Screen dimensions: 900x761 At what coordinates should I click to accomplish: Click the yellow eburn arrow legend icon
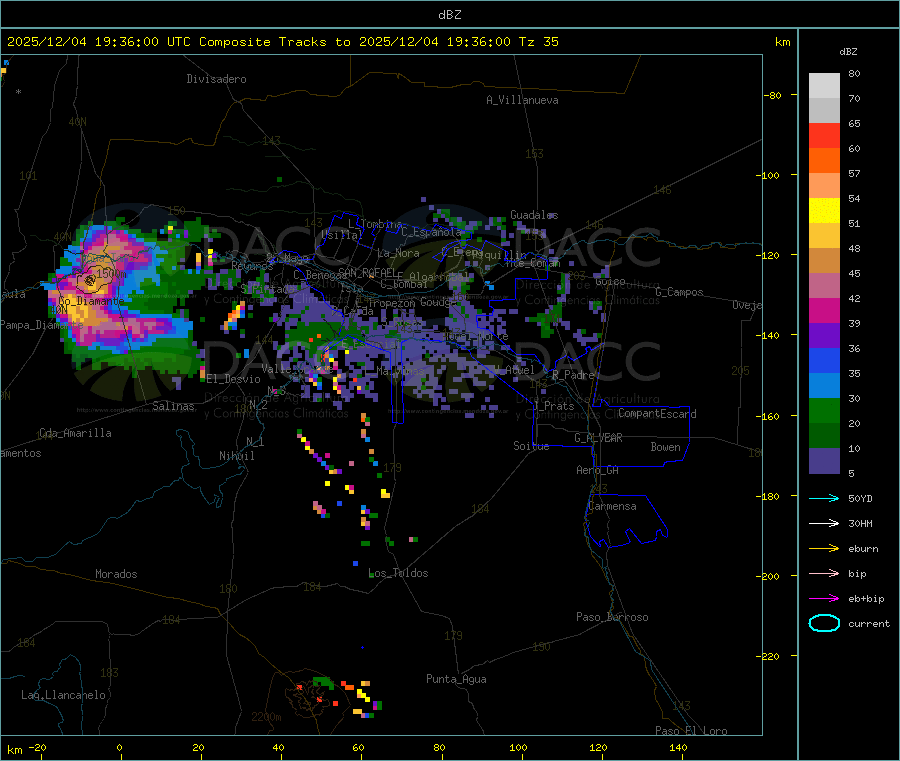(x=824, y=548)
